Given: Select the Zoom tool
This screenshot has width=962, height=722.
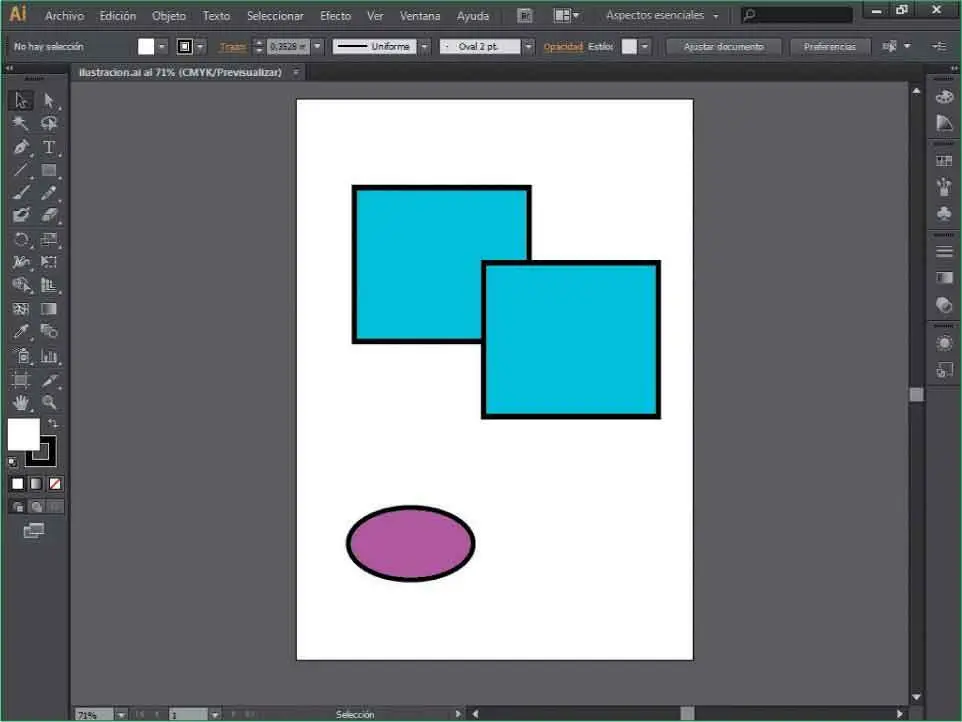Looking at the screenshot, I should [49, 403].
